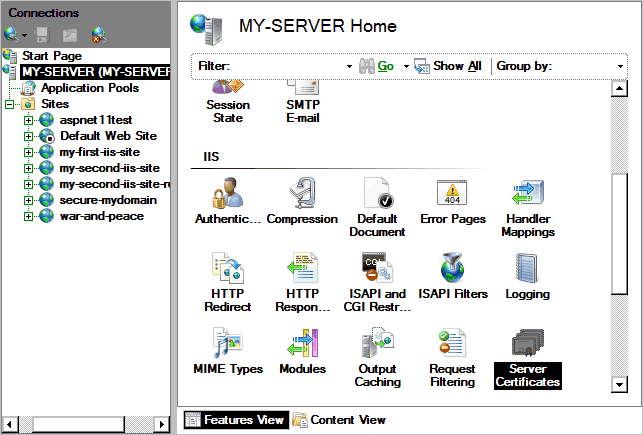643x435 pixels.
Task: Expand the secure-mydomain site node
Action: click(x=28, y=200)
